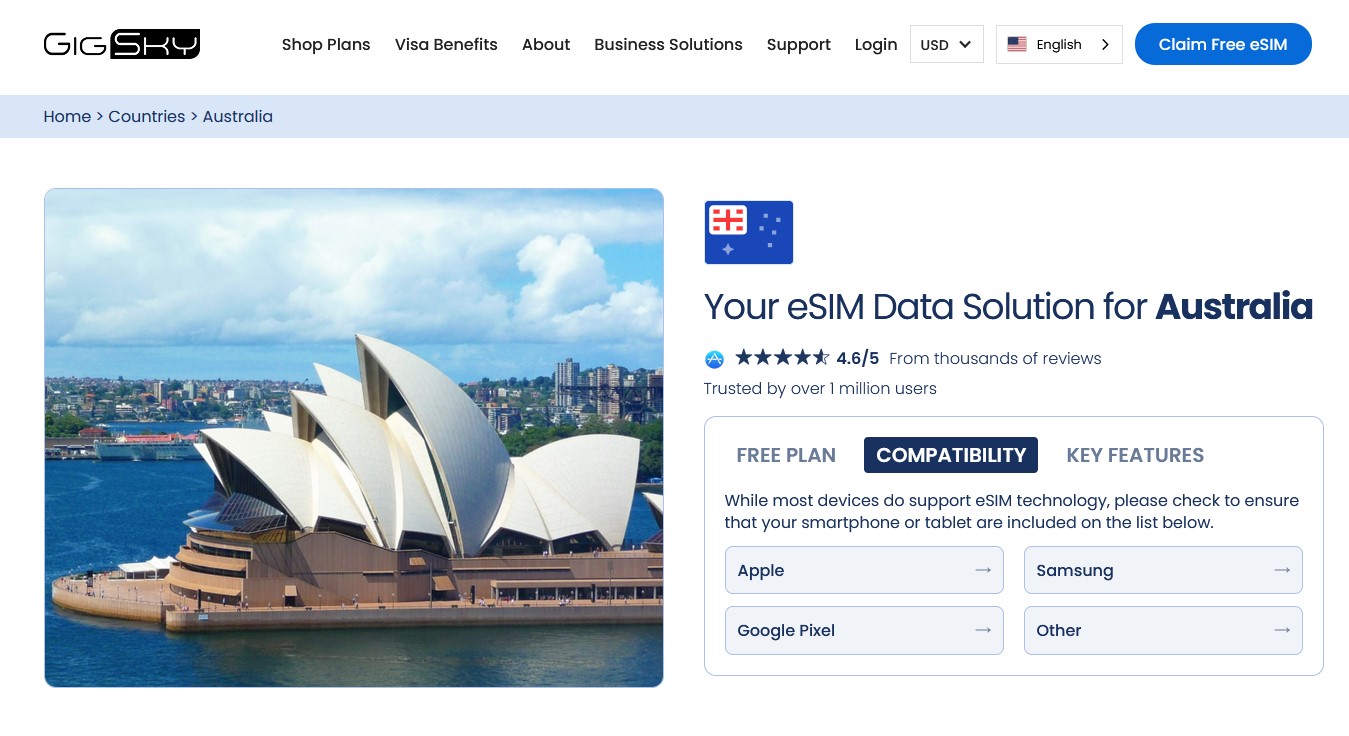Click the US flag language icon
The image size is (1349, 736).
(1017, 44)
